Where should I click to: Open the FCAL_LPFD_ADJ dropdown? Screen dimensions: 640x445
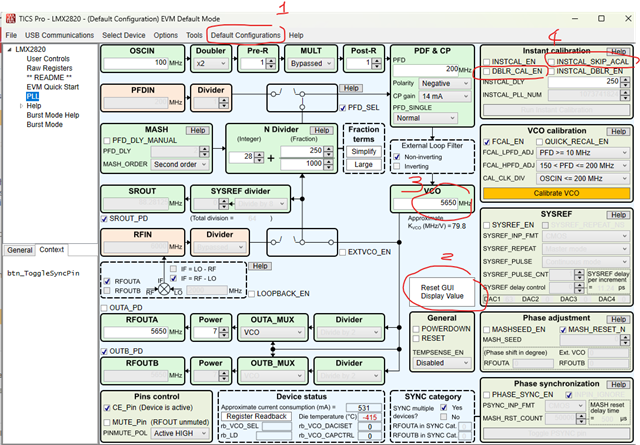(x=583, y=153)
